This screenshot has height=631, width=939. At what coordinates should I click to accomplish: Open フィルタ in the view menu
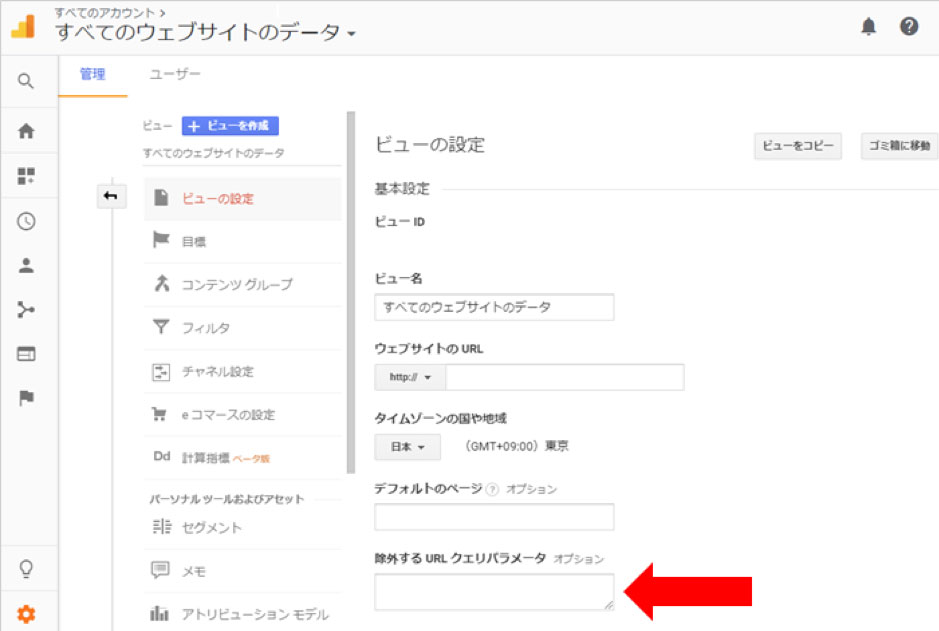tap(206, 328)
